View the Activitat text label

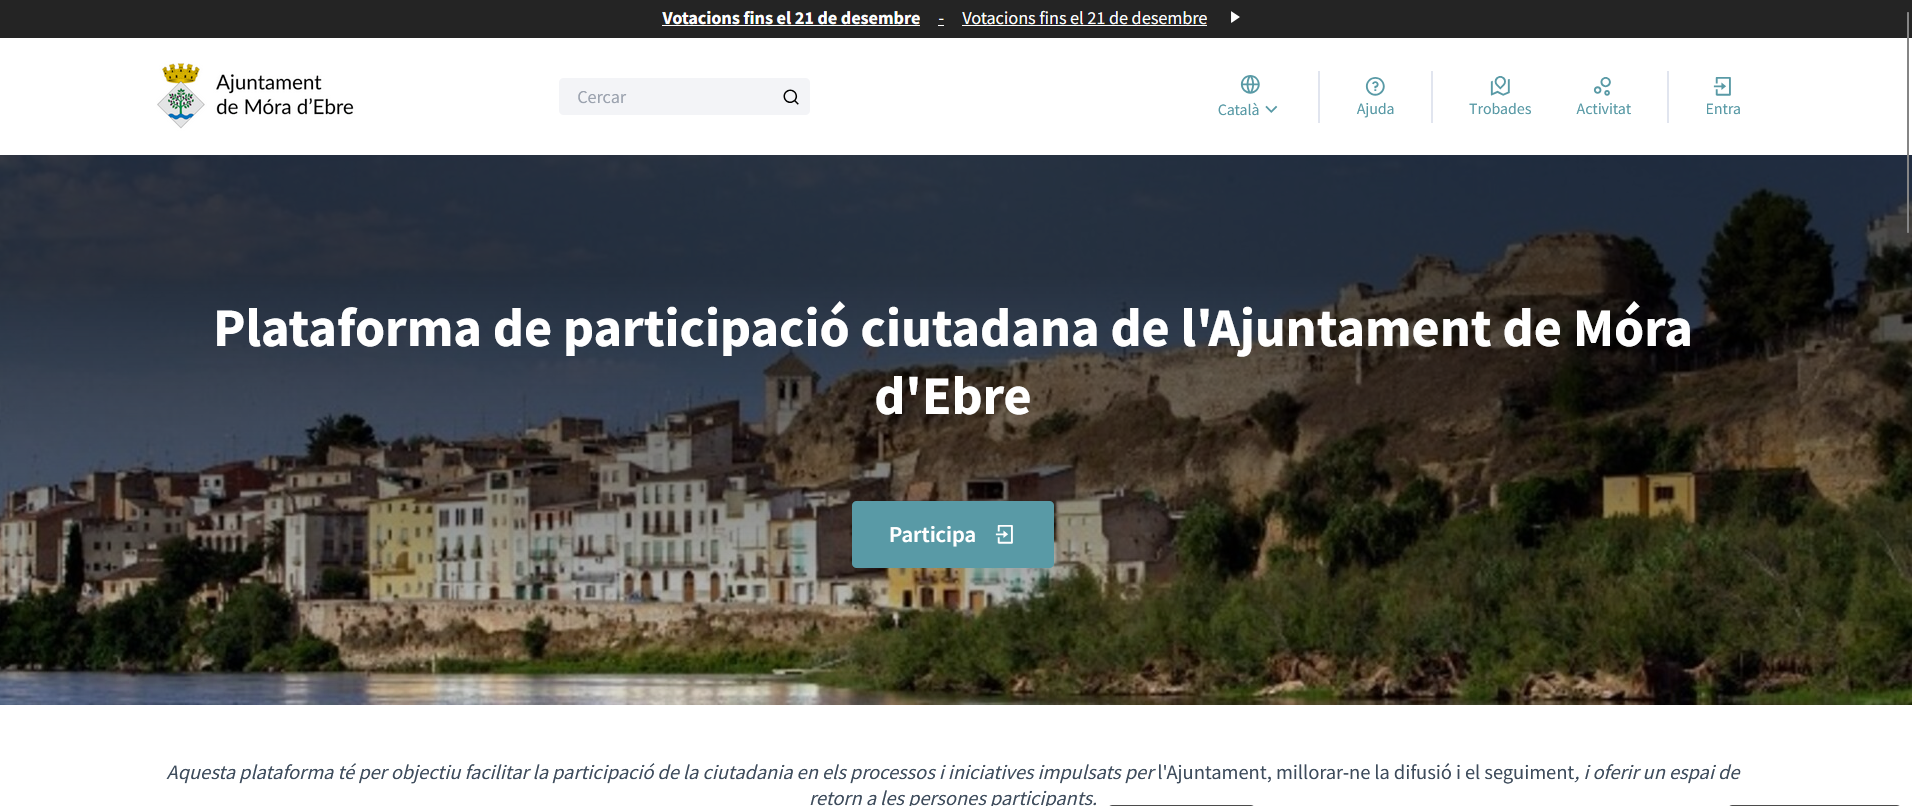click(x=1603, y=109)
